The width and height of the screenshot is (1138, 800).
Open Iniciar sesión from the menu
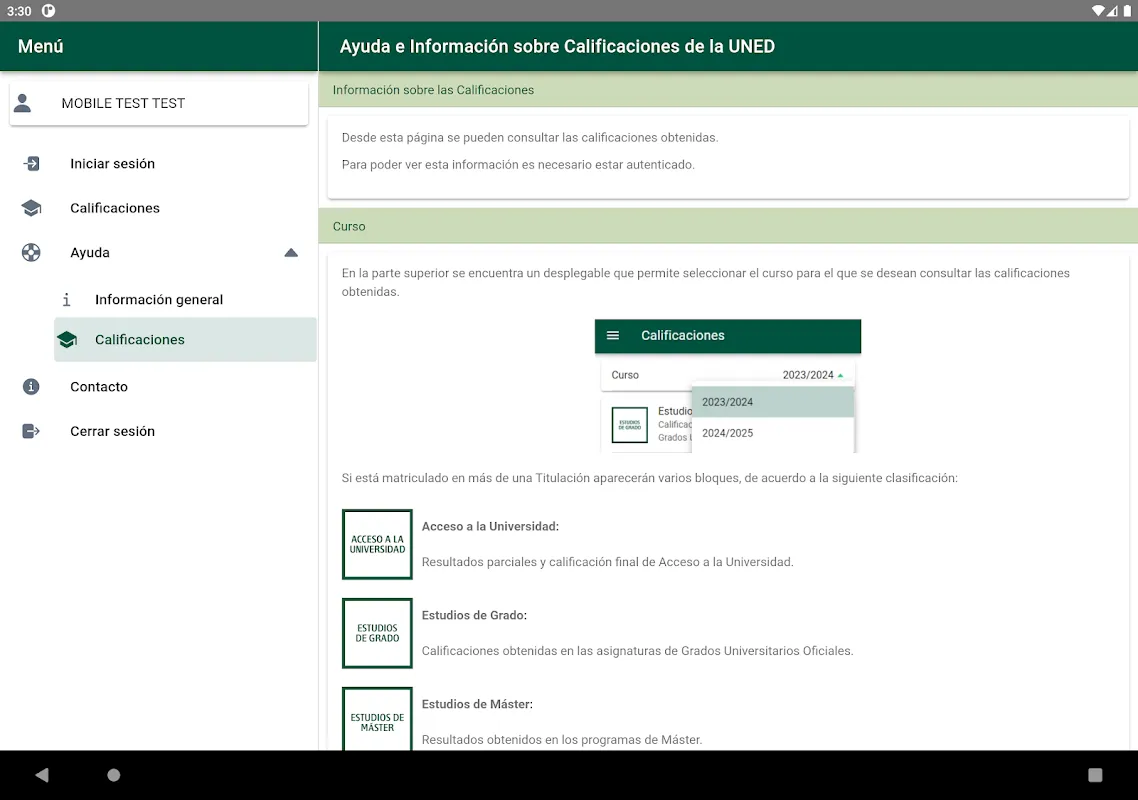pos(159,163)
